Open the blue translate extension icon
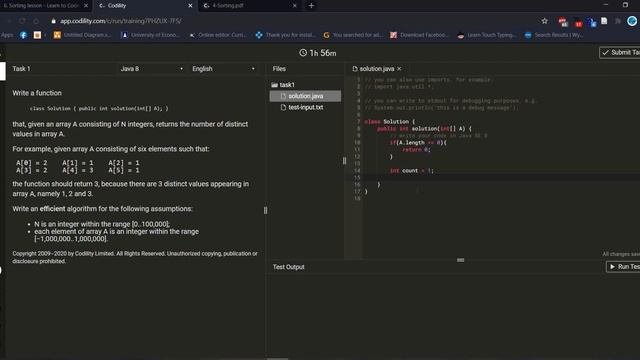Image resolution: width=640 pixels, height=360 pixels. point(591,22)
